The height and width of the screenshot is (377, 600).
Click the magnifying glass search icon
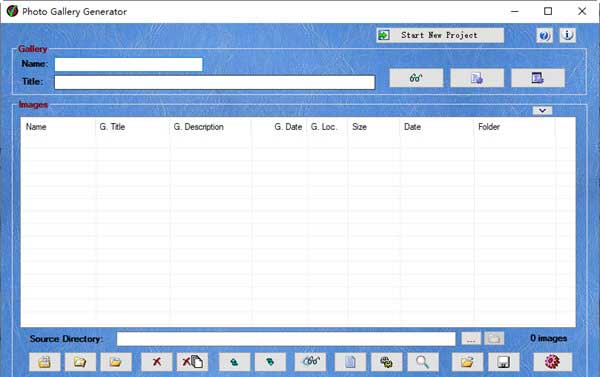click(x=423, y=362)
